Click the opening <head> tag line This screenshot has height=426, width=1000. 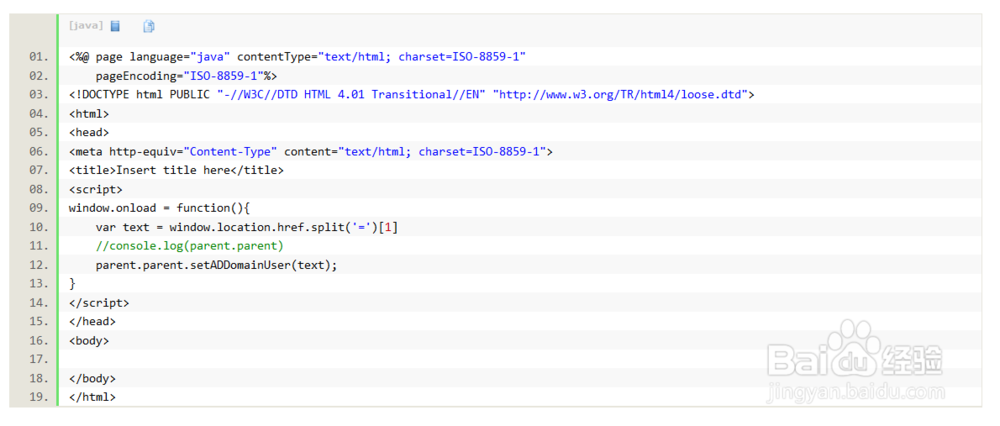coord(89,133)
